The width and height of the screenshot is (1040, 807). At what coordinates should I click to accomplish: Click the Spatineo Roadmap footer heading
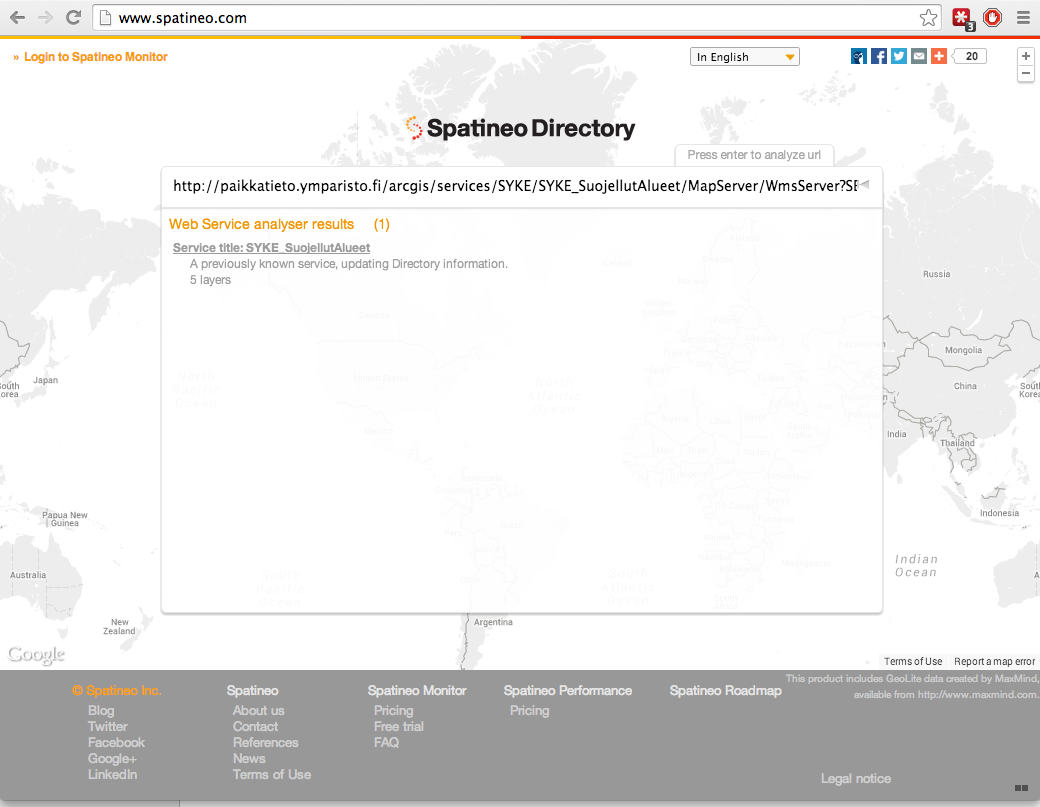click(726, 690)
